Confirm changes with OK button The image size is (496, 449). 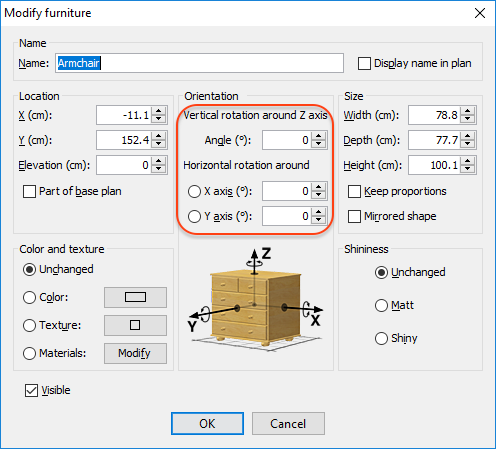207,423
